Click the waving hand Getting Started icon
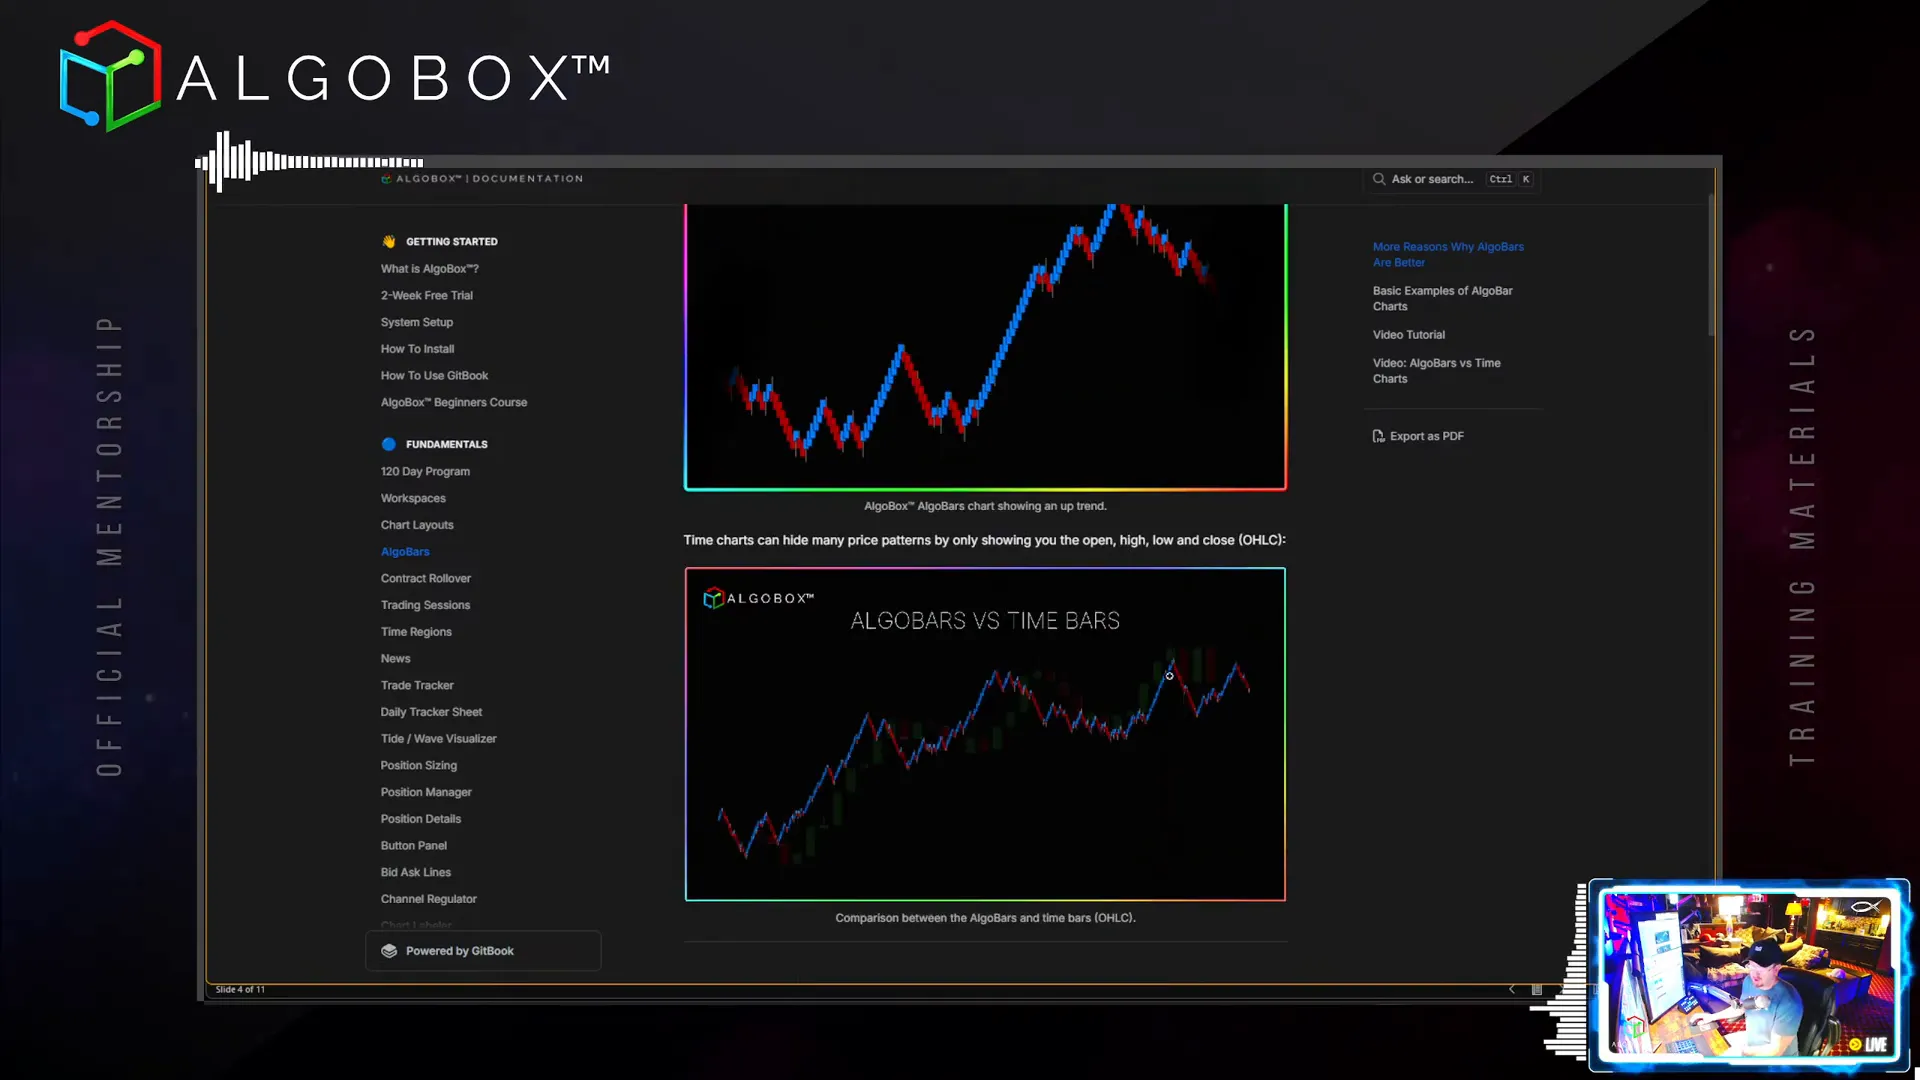Image resolution: width=1920 pixels, height=1080 pixels. [389, 241]
